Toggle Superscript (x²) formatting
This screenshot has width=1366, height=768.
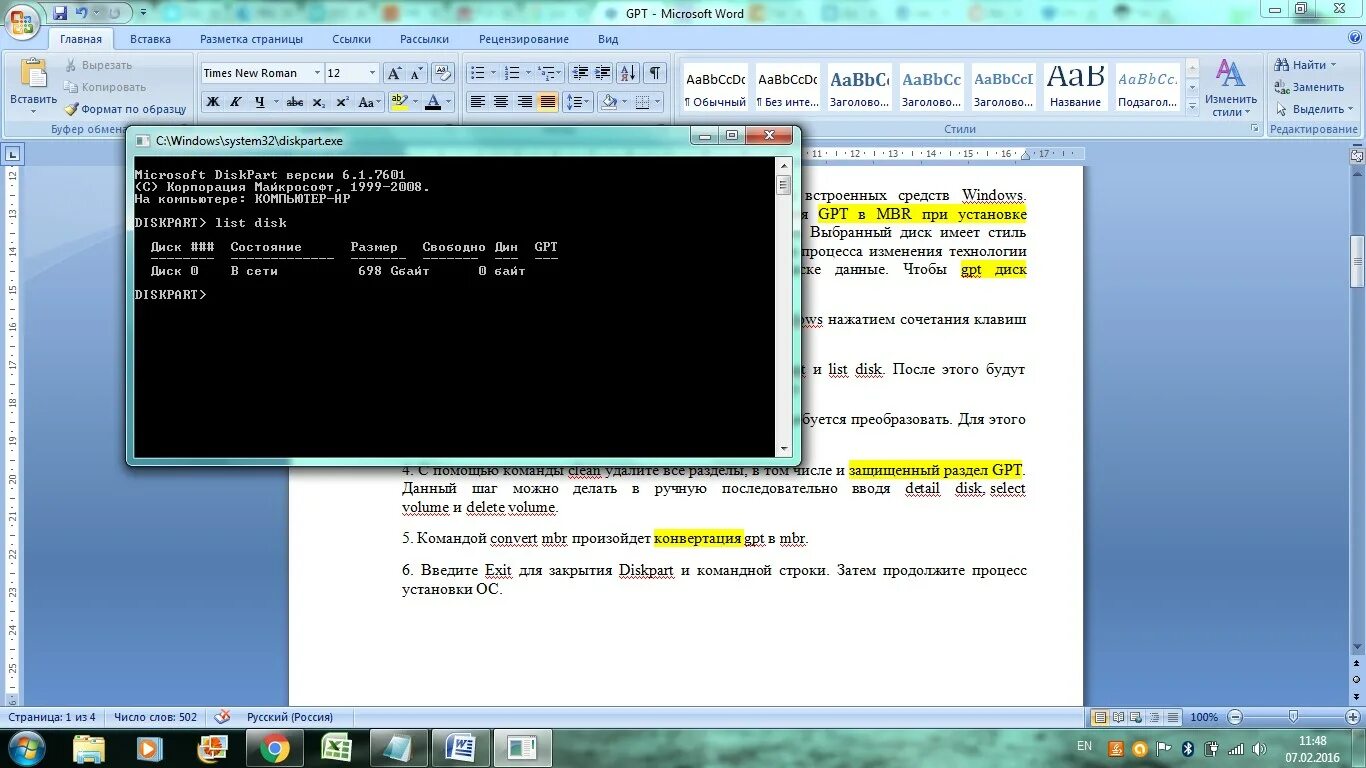click(x=342, y=102)
